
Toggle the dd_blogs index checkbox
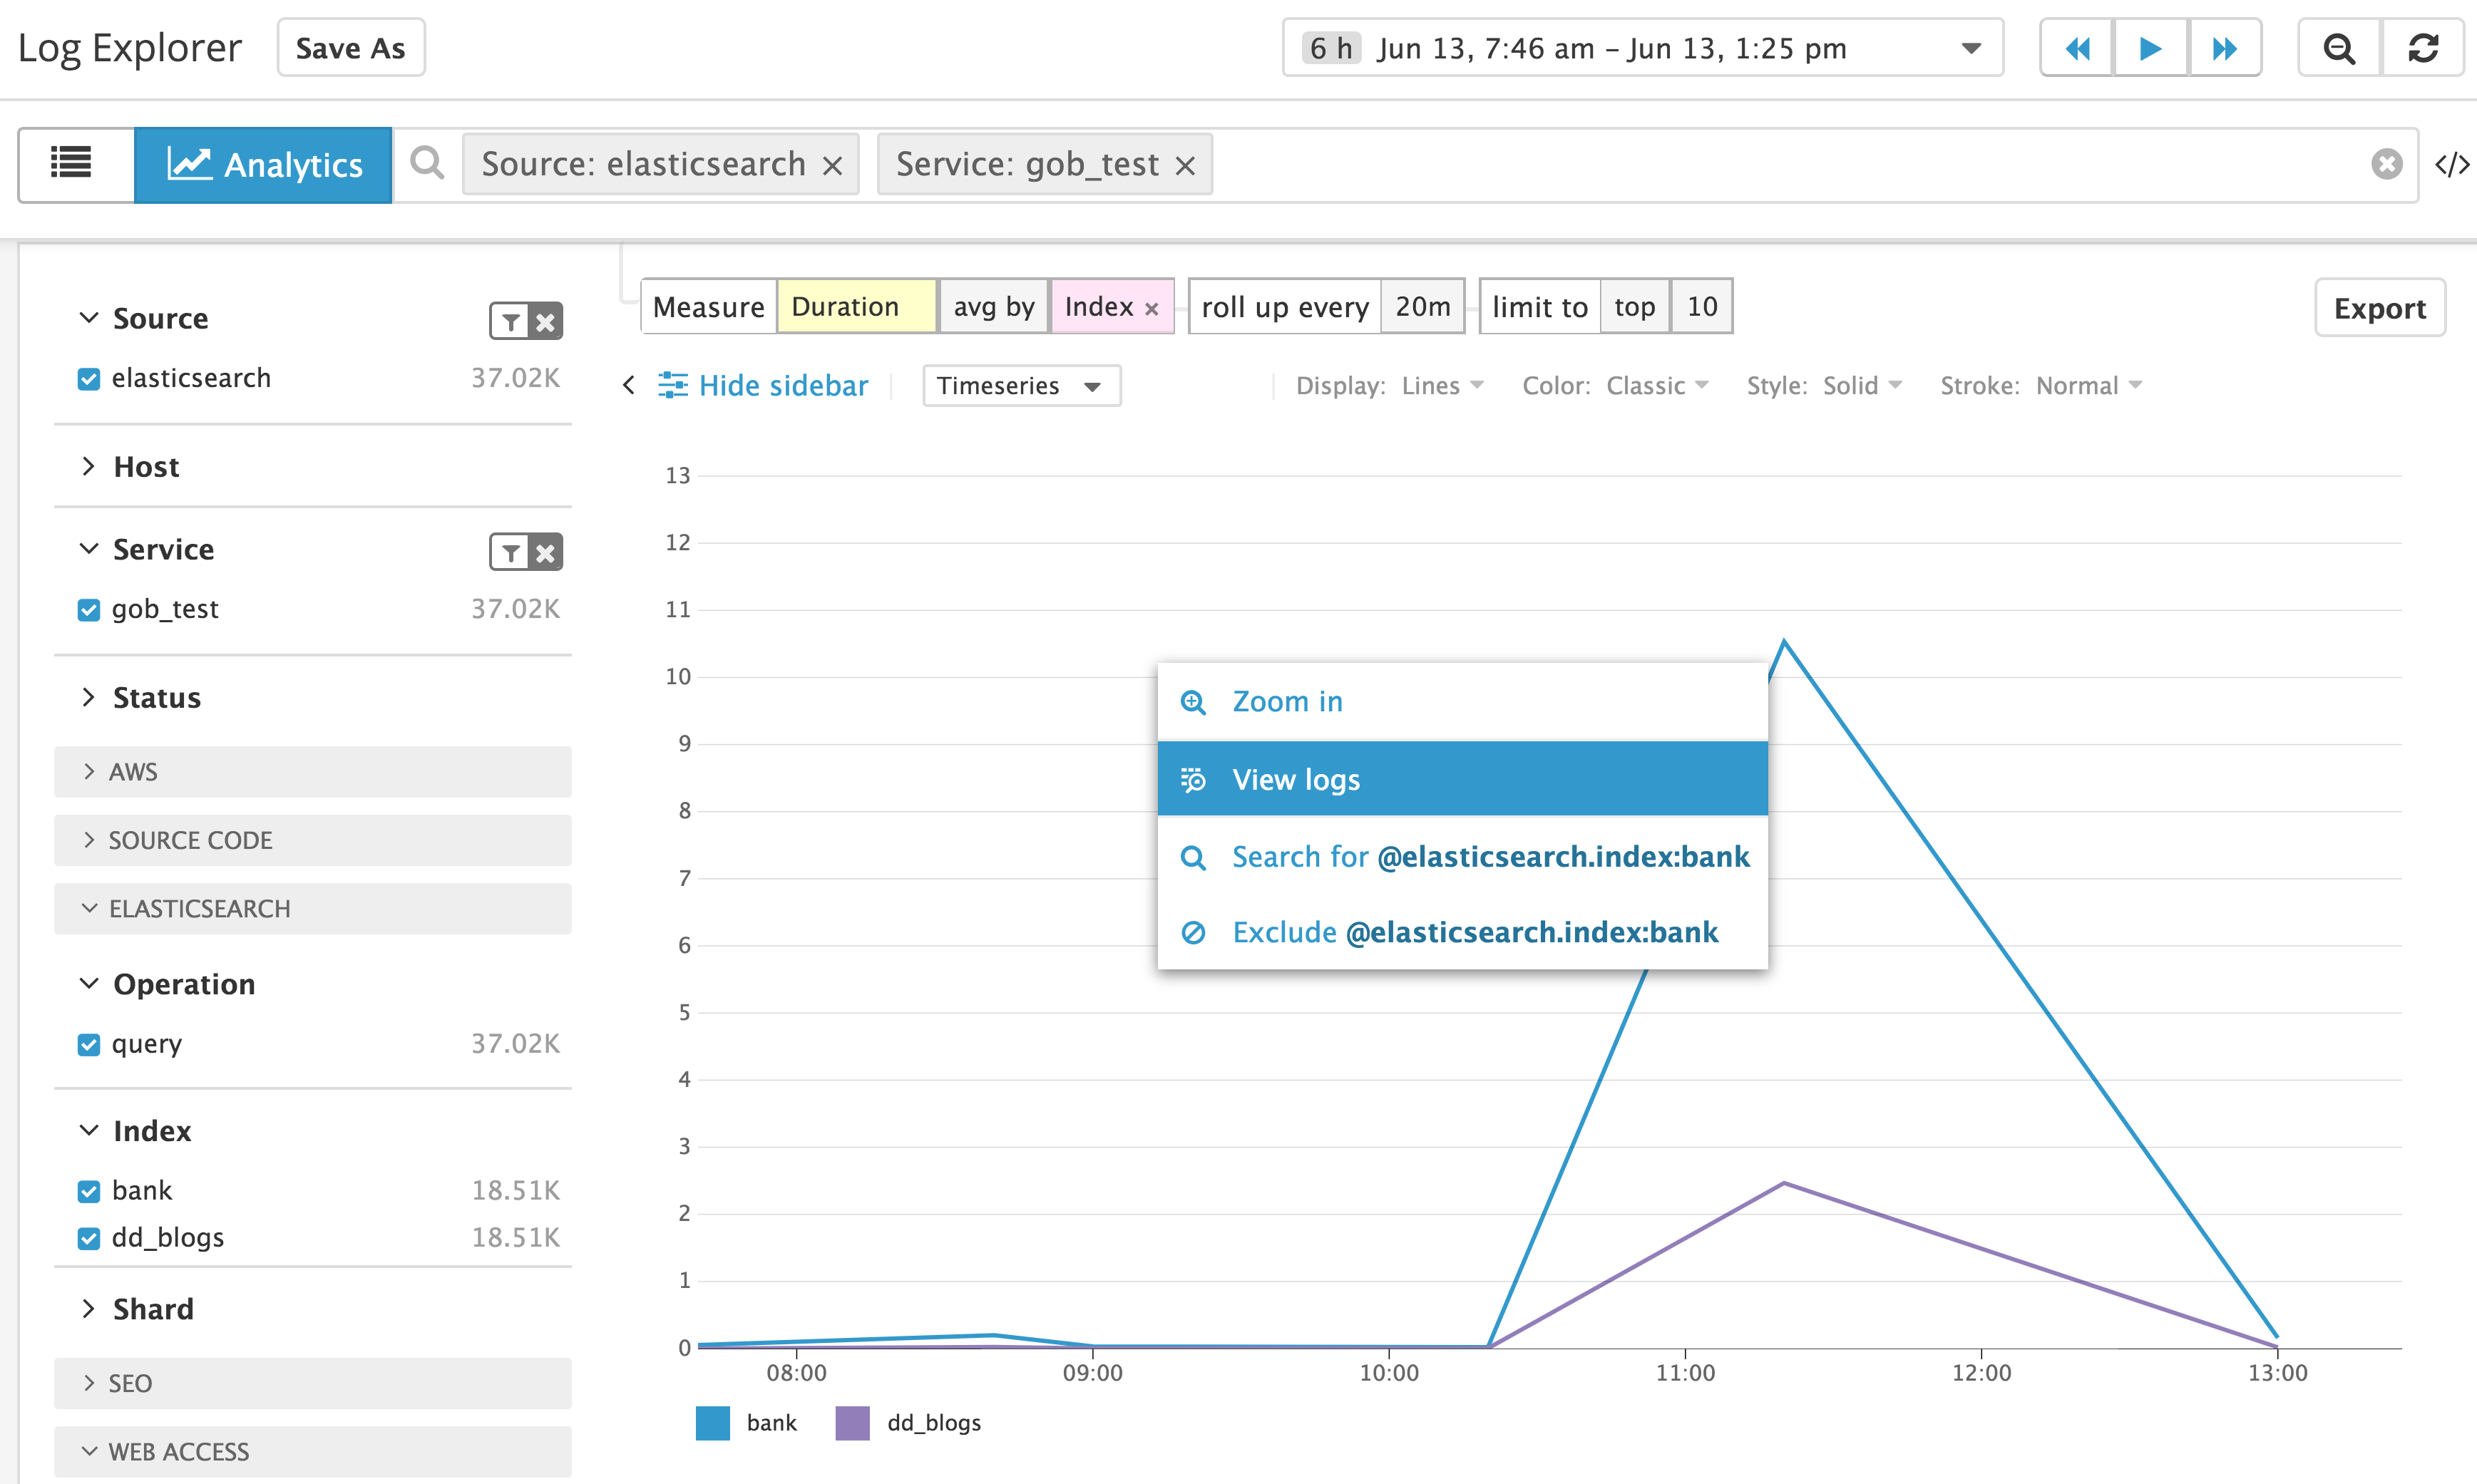[x=88, y=1237]
